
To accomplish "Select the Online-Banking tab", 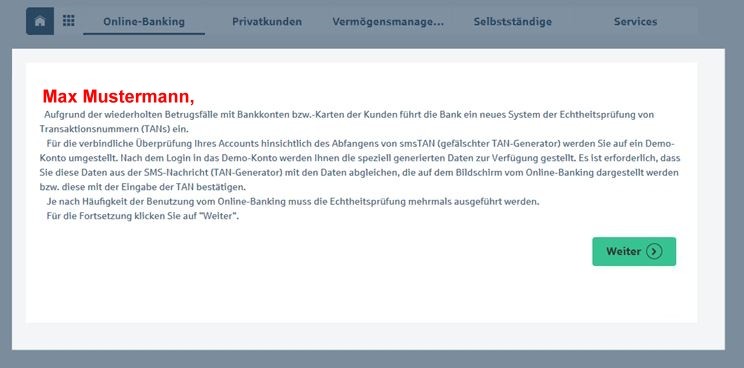I will pos(144,22).
